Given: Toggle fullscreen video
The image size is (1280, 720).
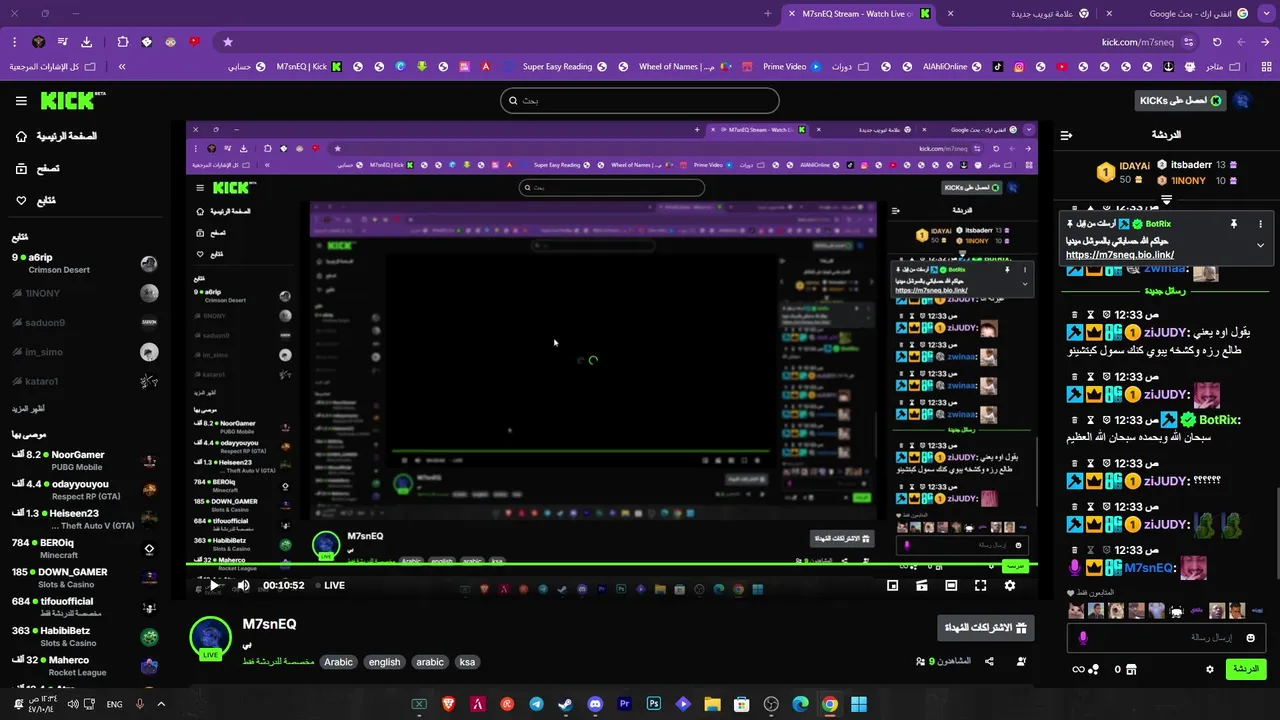Looking at the screenshot, I should (980, 586).
